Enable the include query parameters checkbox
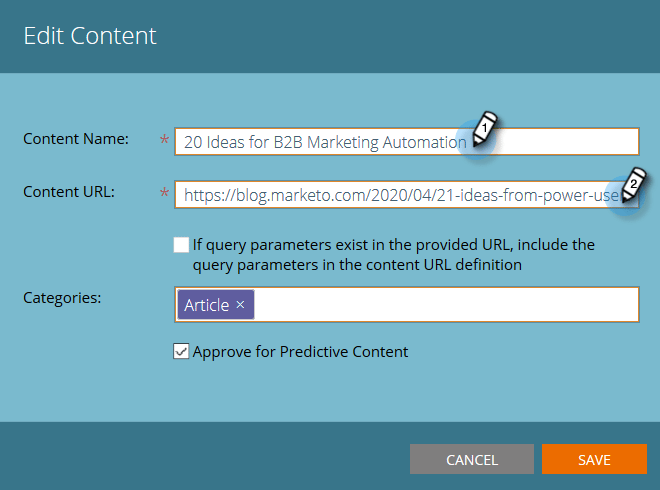Screen dimensions: 660x490 click(180, 244)
